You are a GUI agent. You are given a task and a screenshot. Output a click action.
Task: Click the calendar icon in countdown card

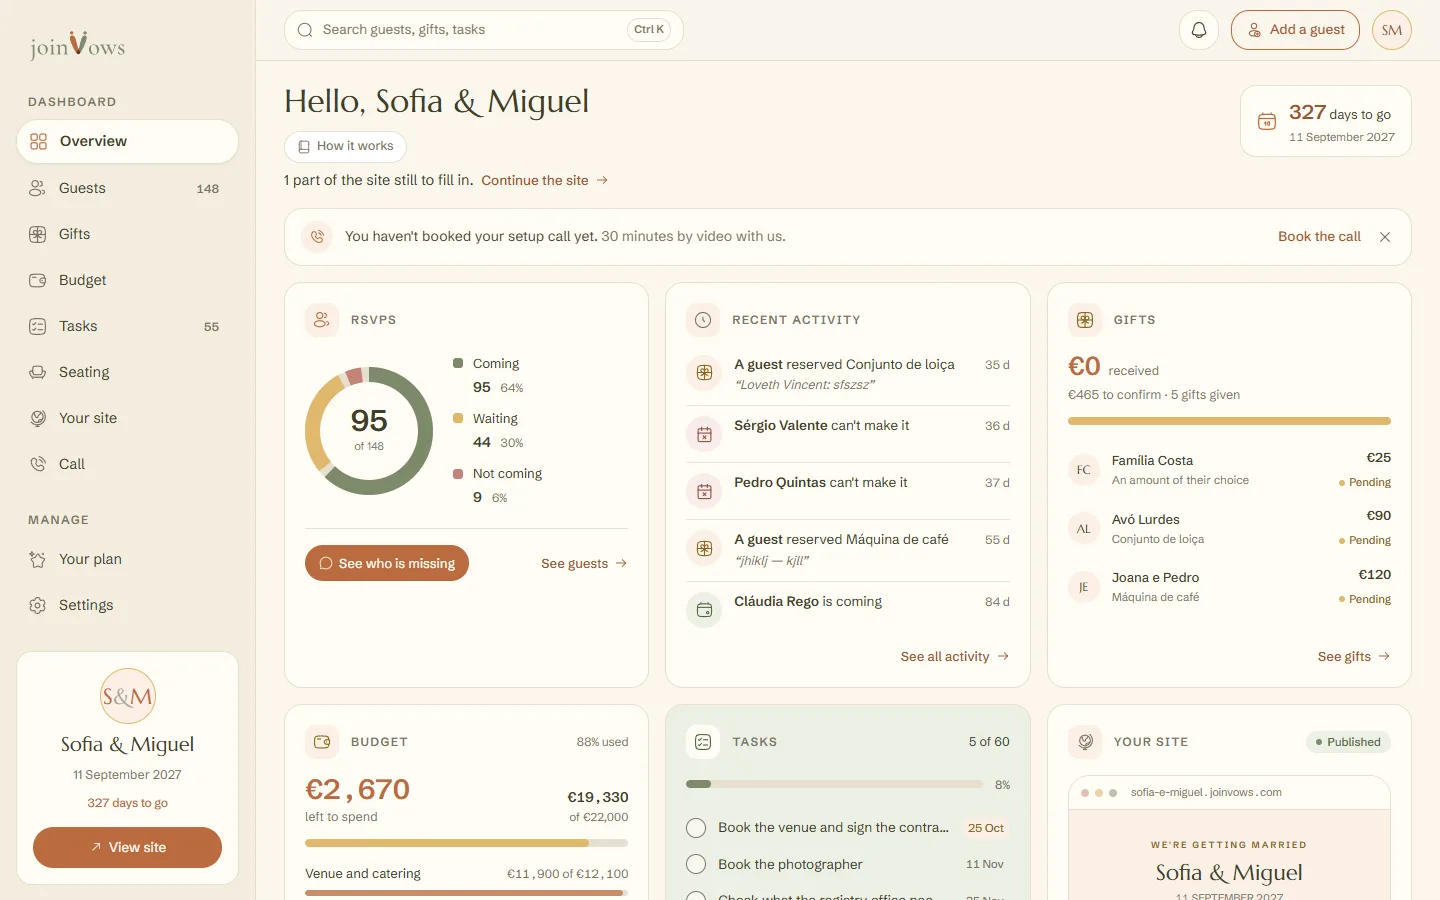click(1267, 121)
